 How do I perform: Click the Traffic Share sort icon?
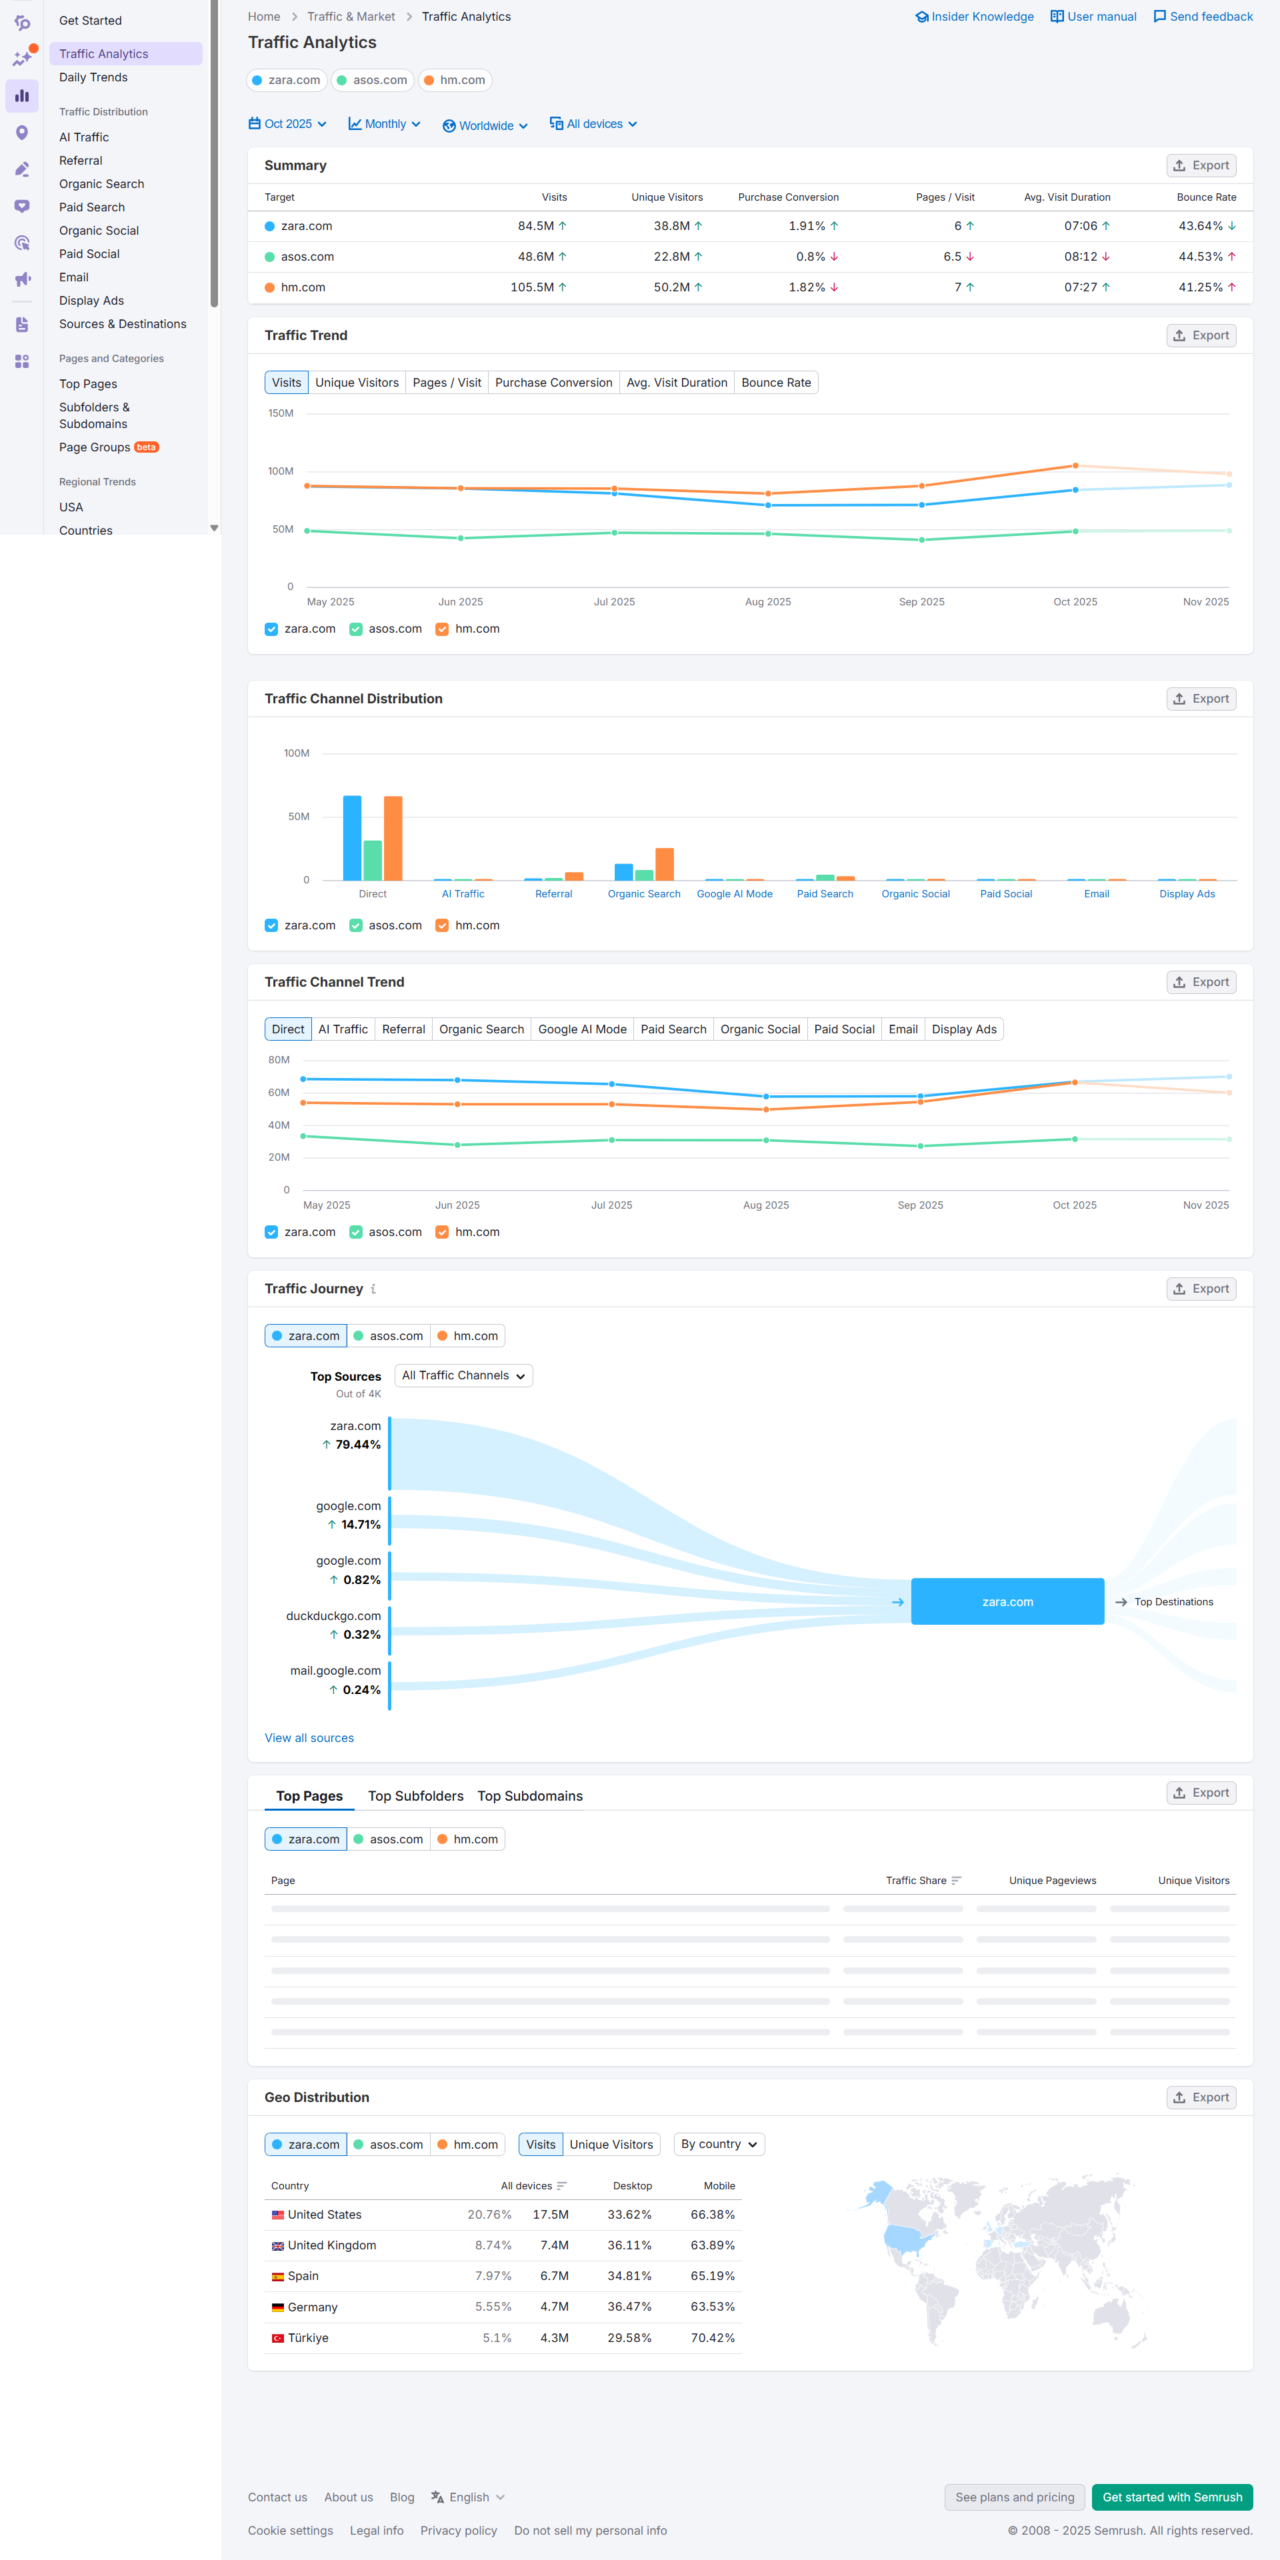tap(956, 1881)
